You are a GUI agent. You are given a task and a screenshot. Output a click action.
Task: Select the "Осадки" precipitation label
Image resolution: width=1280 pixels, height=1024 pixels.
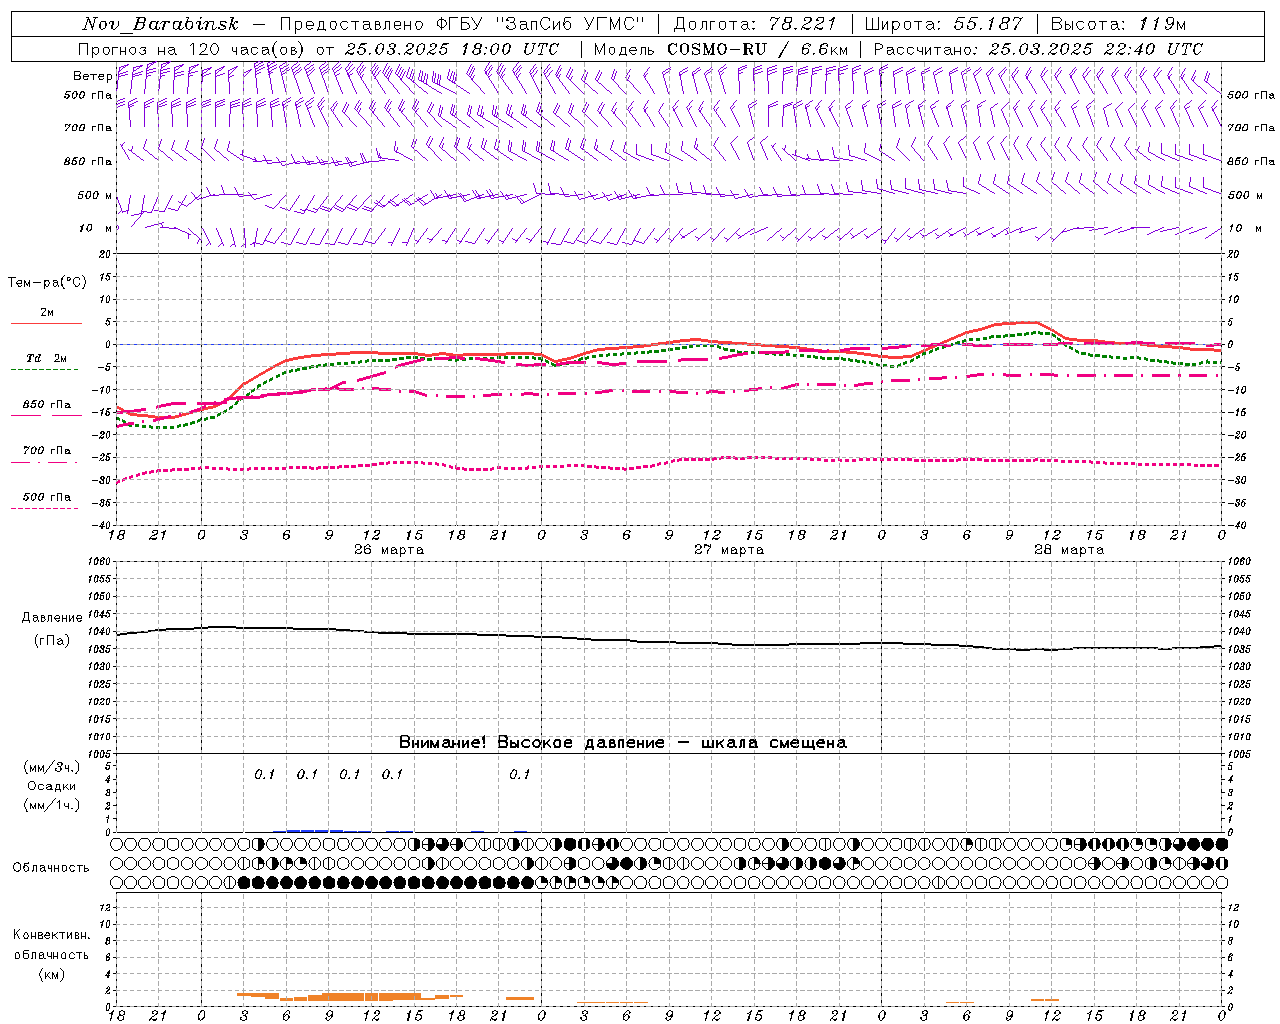pos(52,786)
